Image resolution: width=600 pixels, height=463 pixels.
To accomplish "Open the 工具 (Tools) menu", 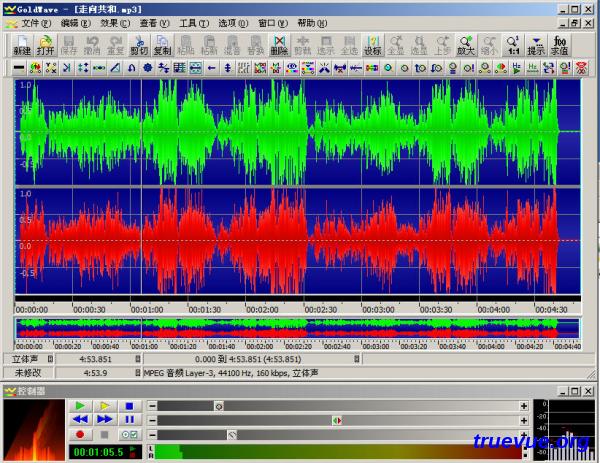I will pos(194,23).
